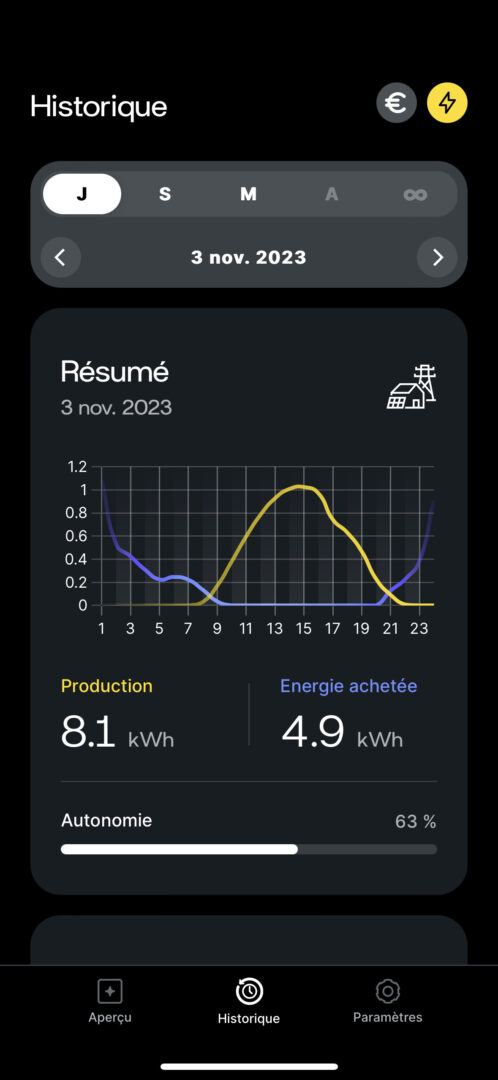Viewport: 498px width, 1080px height.
Task: Select the A year period
Action: (332, 194)
